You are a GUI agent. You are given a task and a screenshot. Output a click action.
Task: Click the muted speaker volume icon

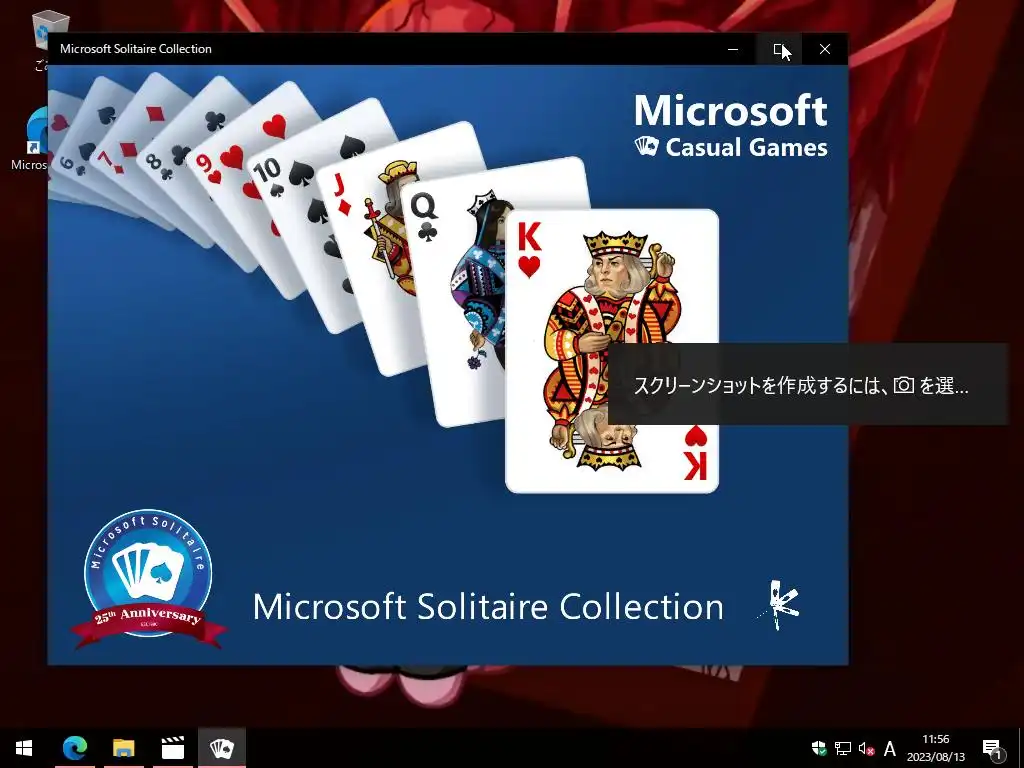[866, 748]
